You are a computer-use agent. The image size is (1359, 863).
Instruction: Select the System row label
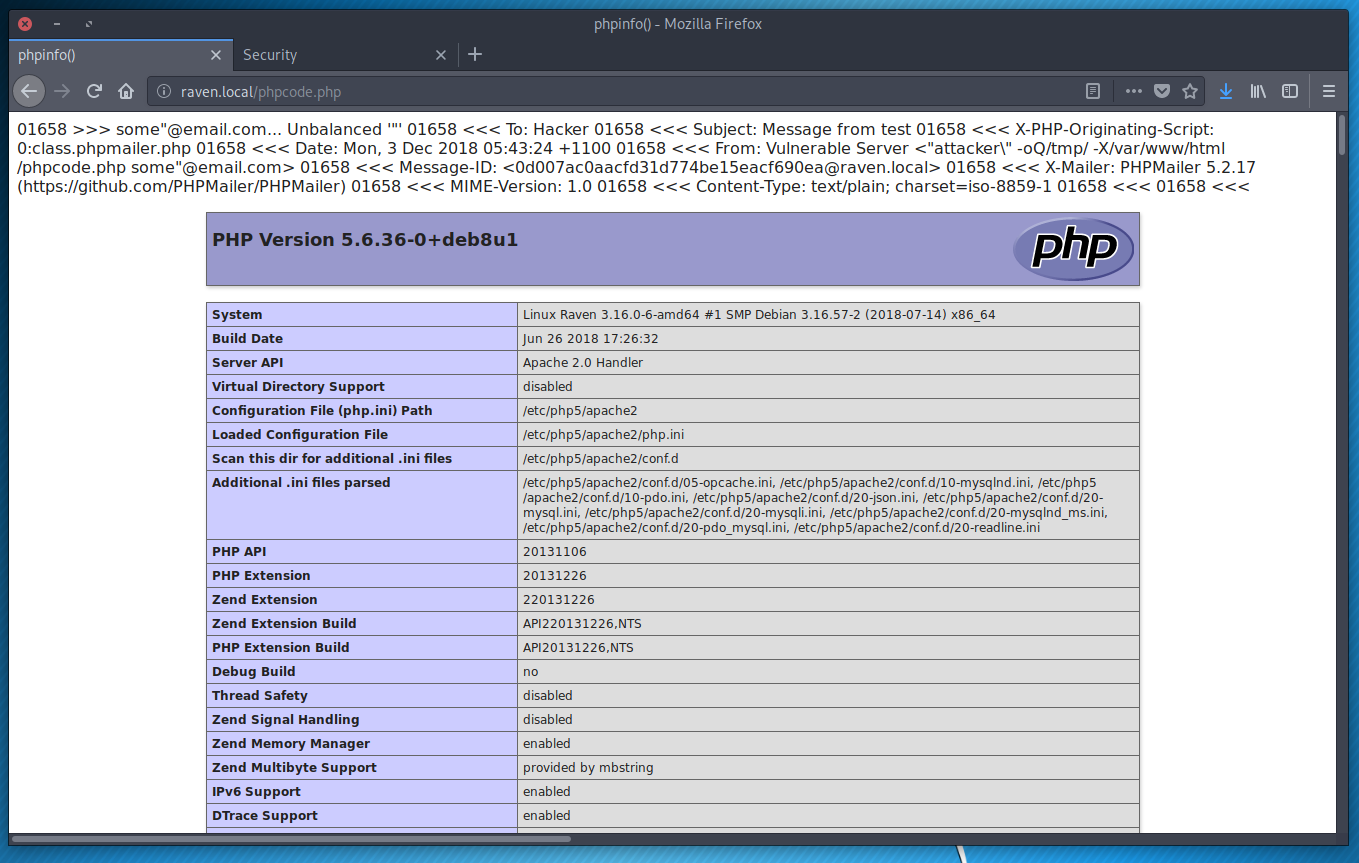[237, 315]
